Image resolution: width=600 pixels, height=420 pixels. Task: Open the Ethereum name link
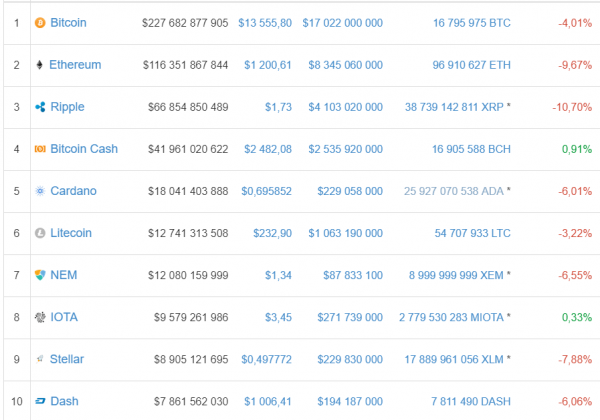pyautogui.click(x=75, y=65)
